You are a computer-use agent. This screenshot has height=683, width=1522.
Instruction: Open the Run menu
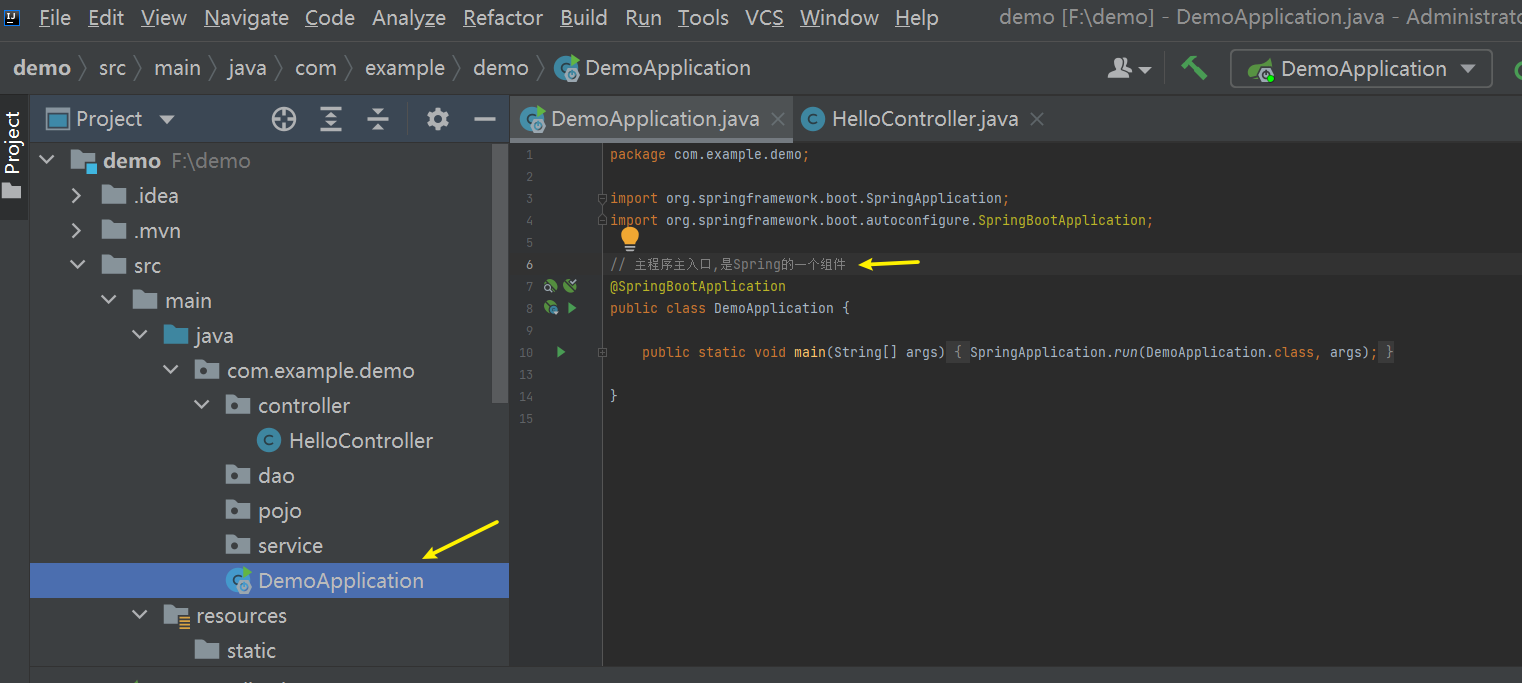(x=643, y=18)
